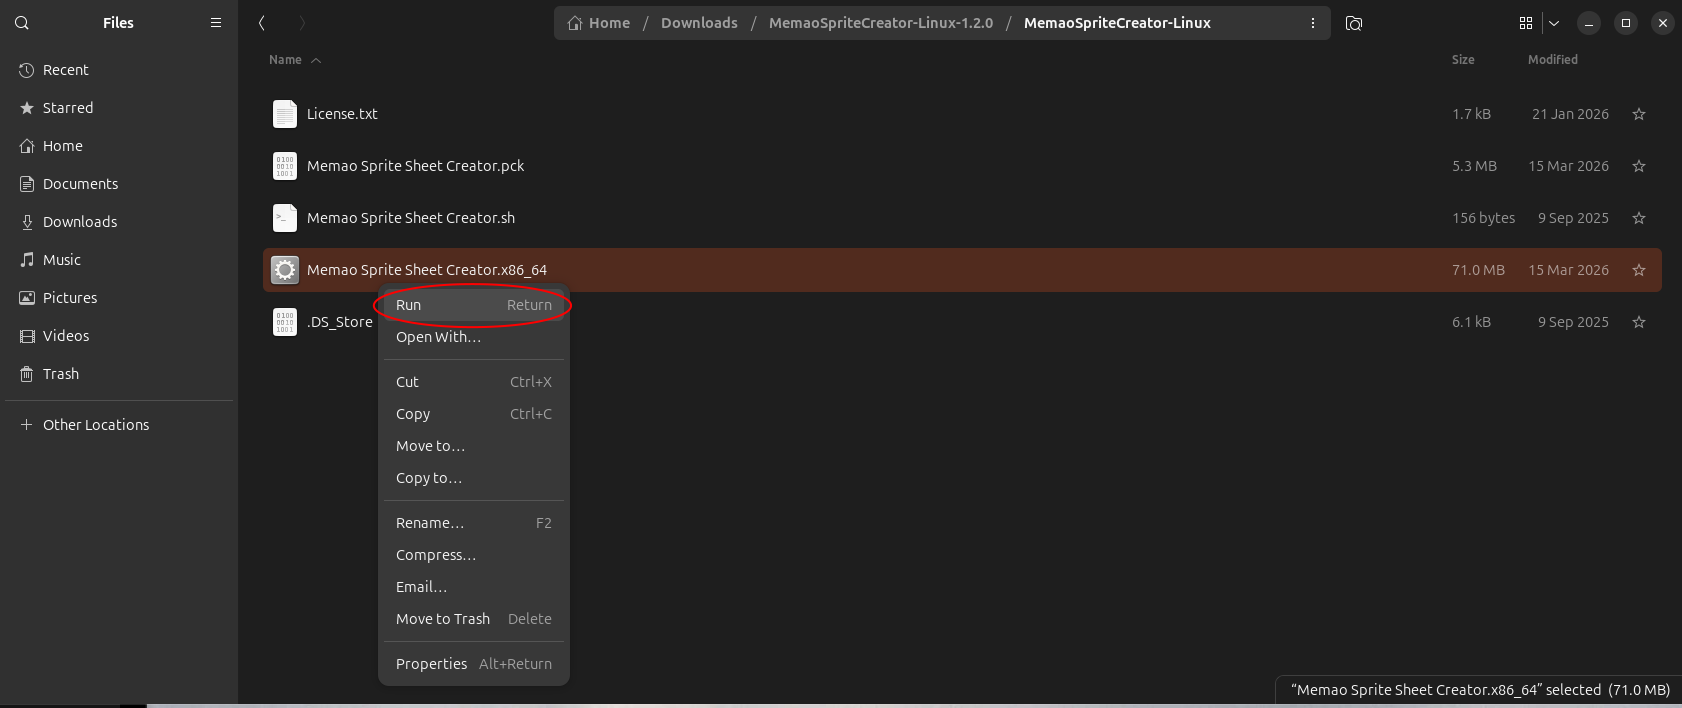This screenshot has height=708, width=1682.
Task: Open view options dropdown arrow
Action: (1554, 23)
